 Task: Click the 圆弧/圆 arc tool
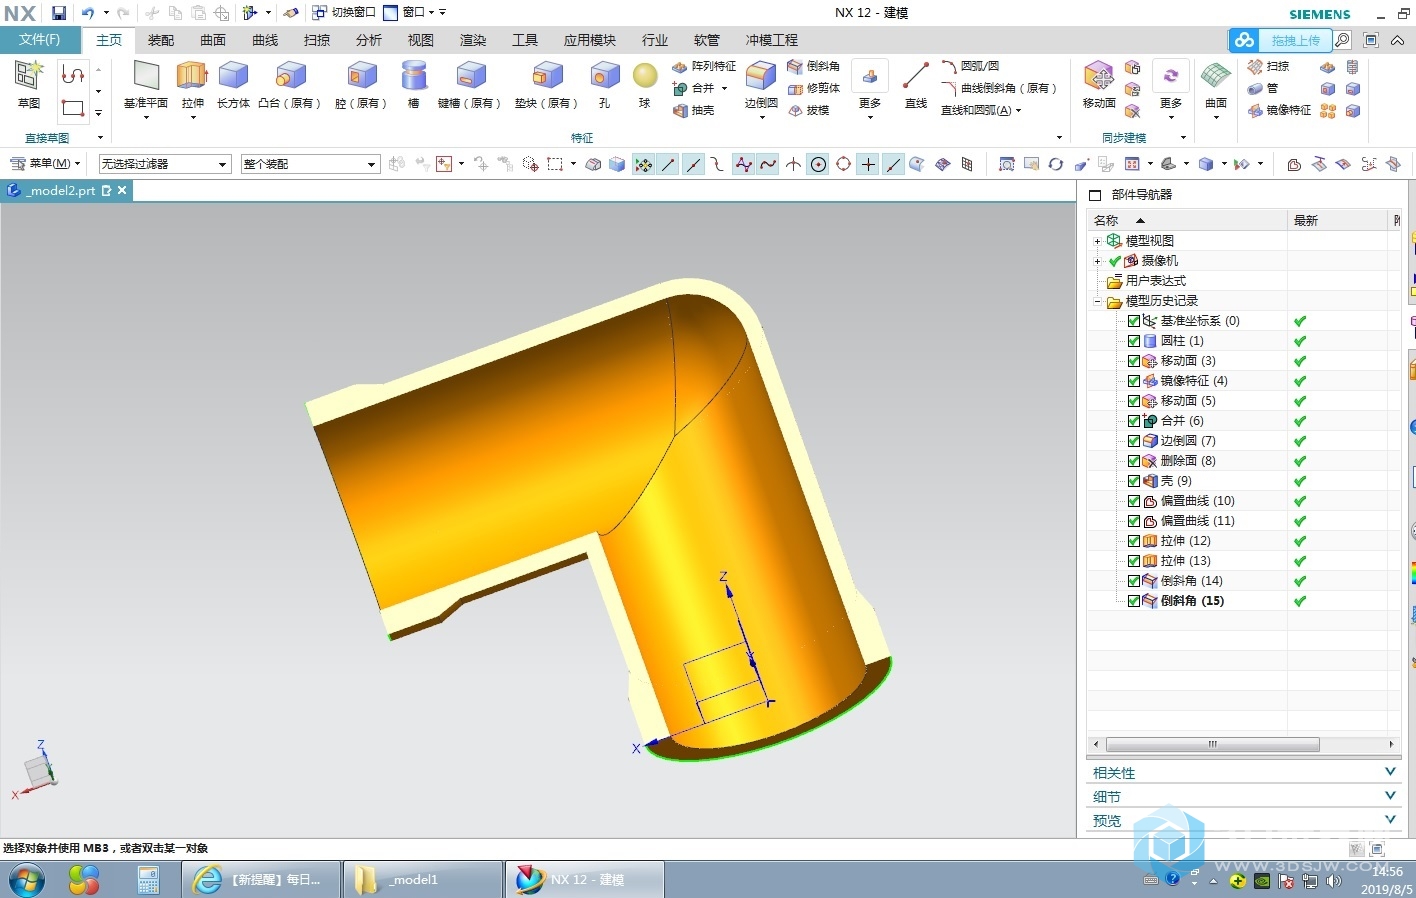click(970, 66)
